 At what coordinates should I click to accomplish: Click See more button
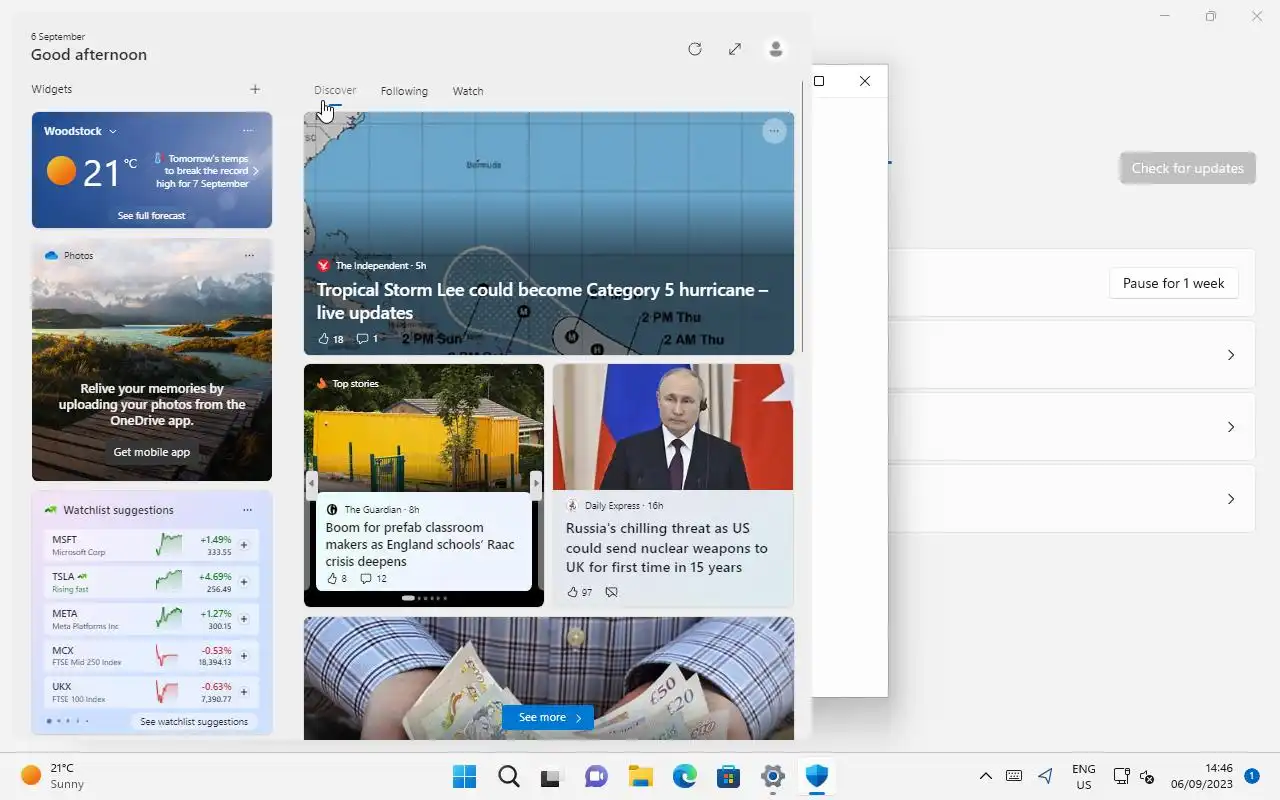click(548, 717)
